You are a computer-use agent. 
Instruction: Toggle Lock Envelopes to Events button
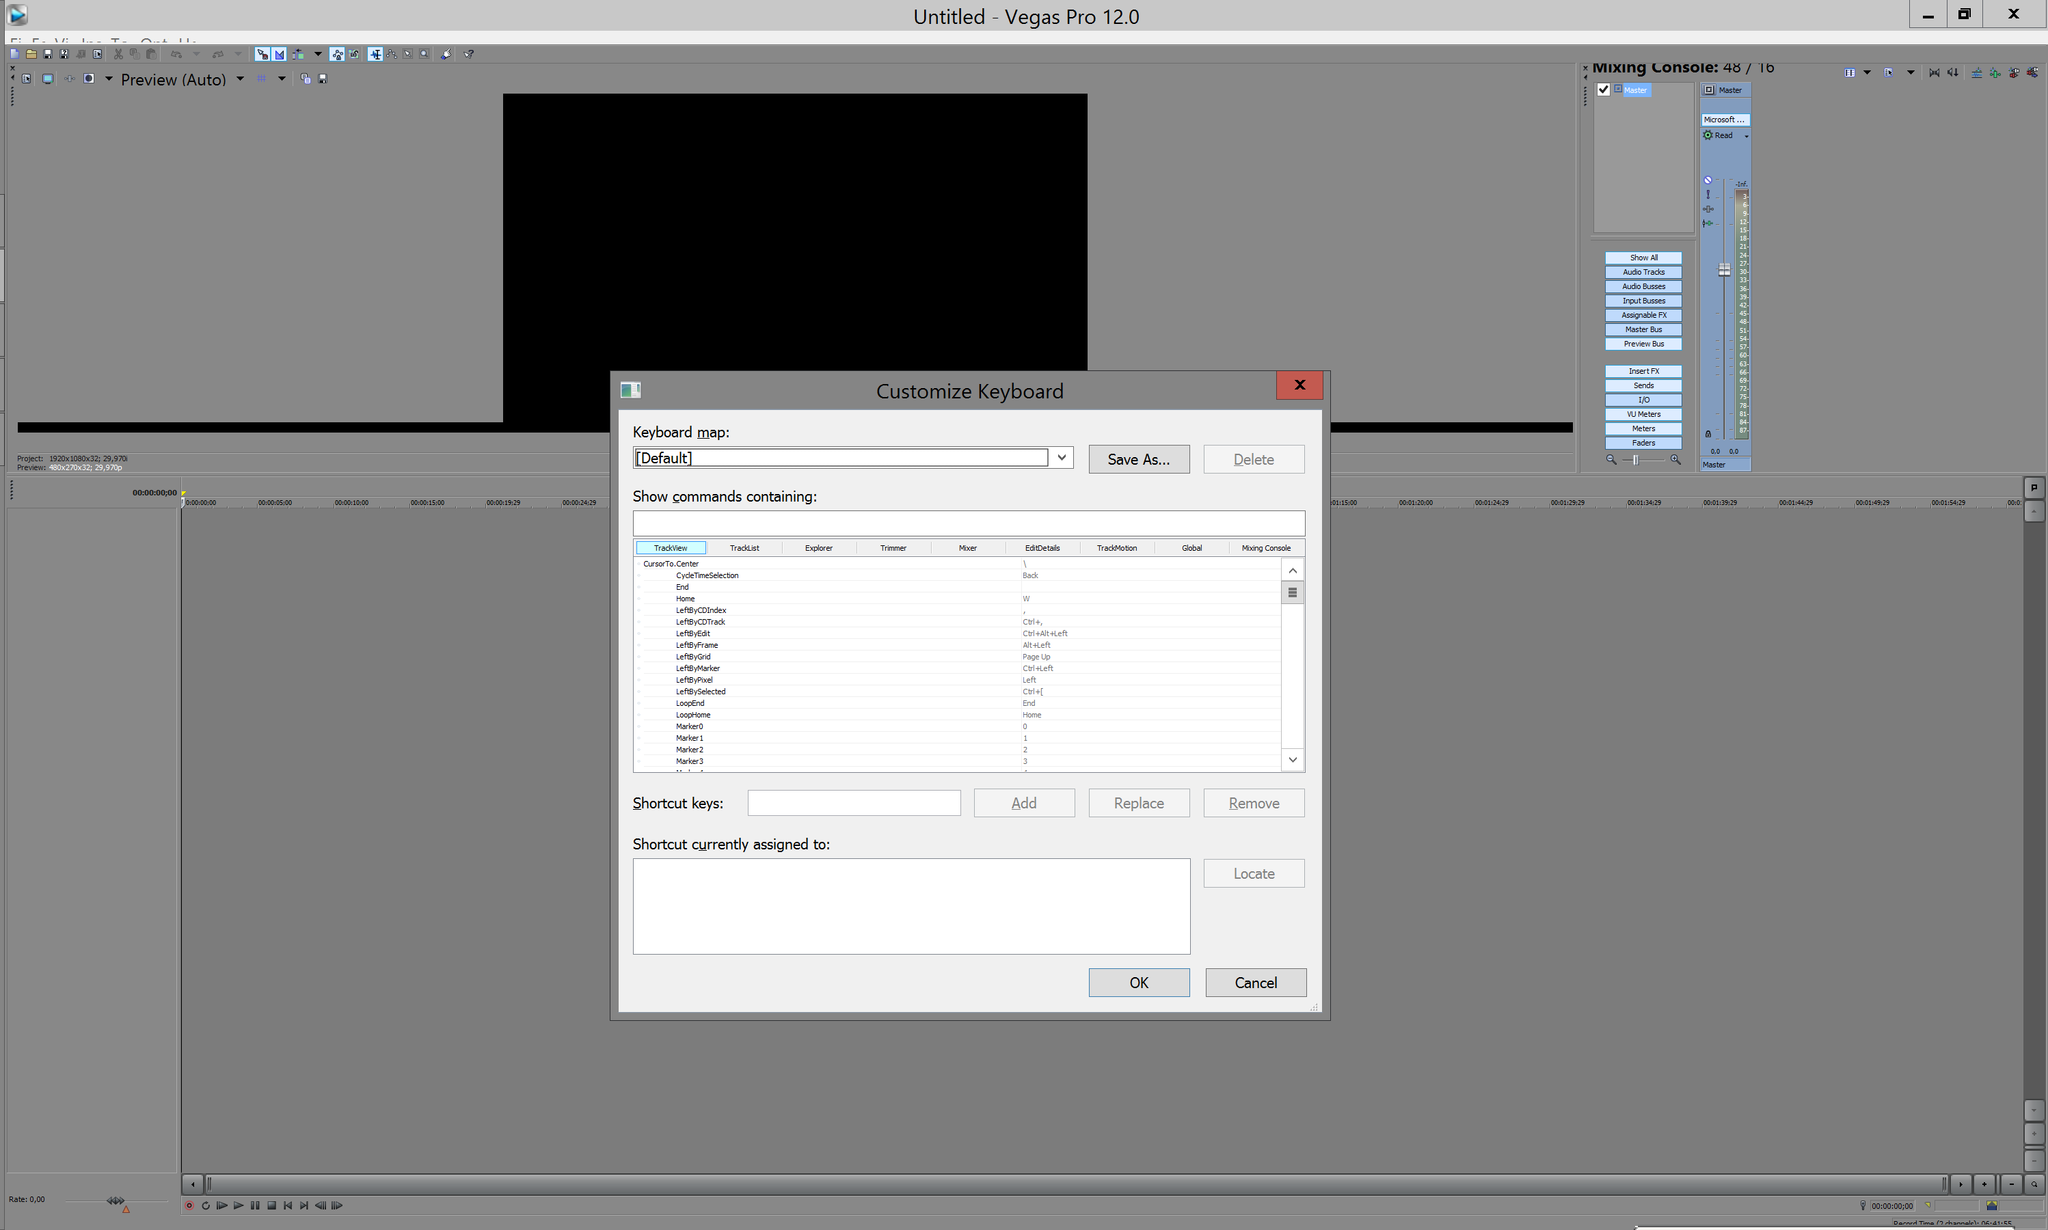pos(337,54)
